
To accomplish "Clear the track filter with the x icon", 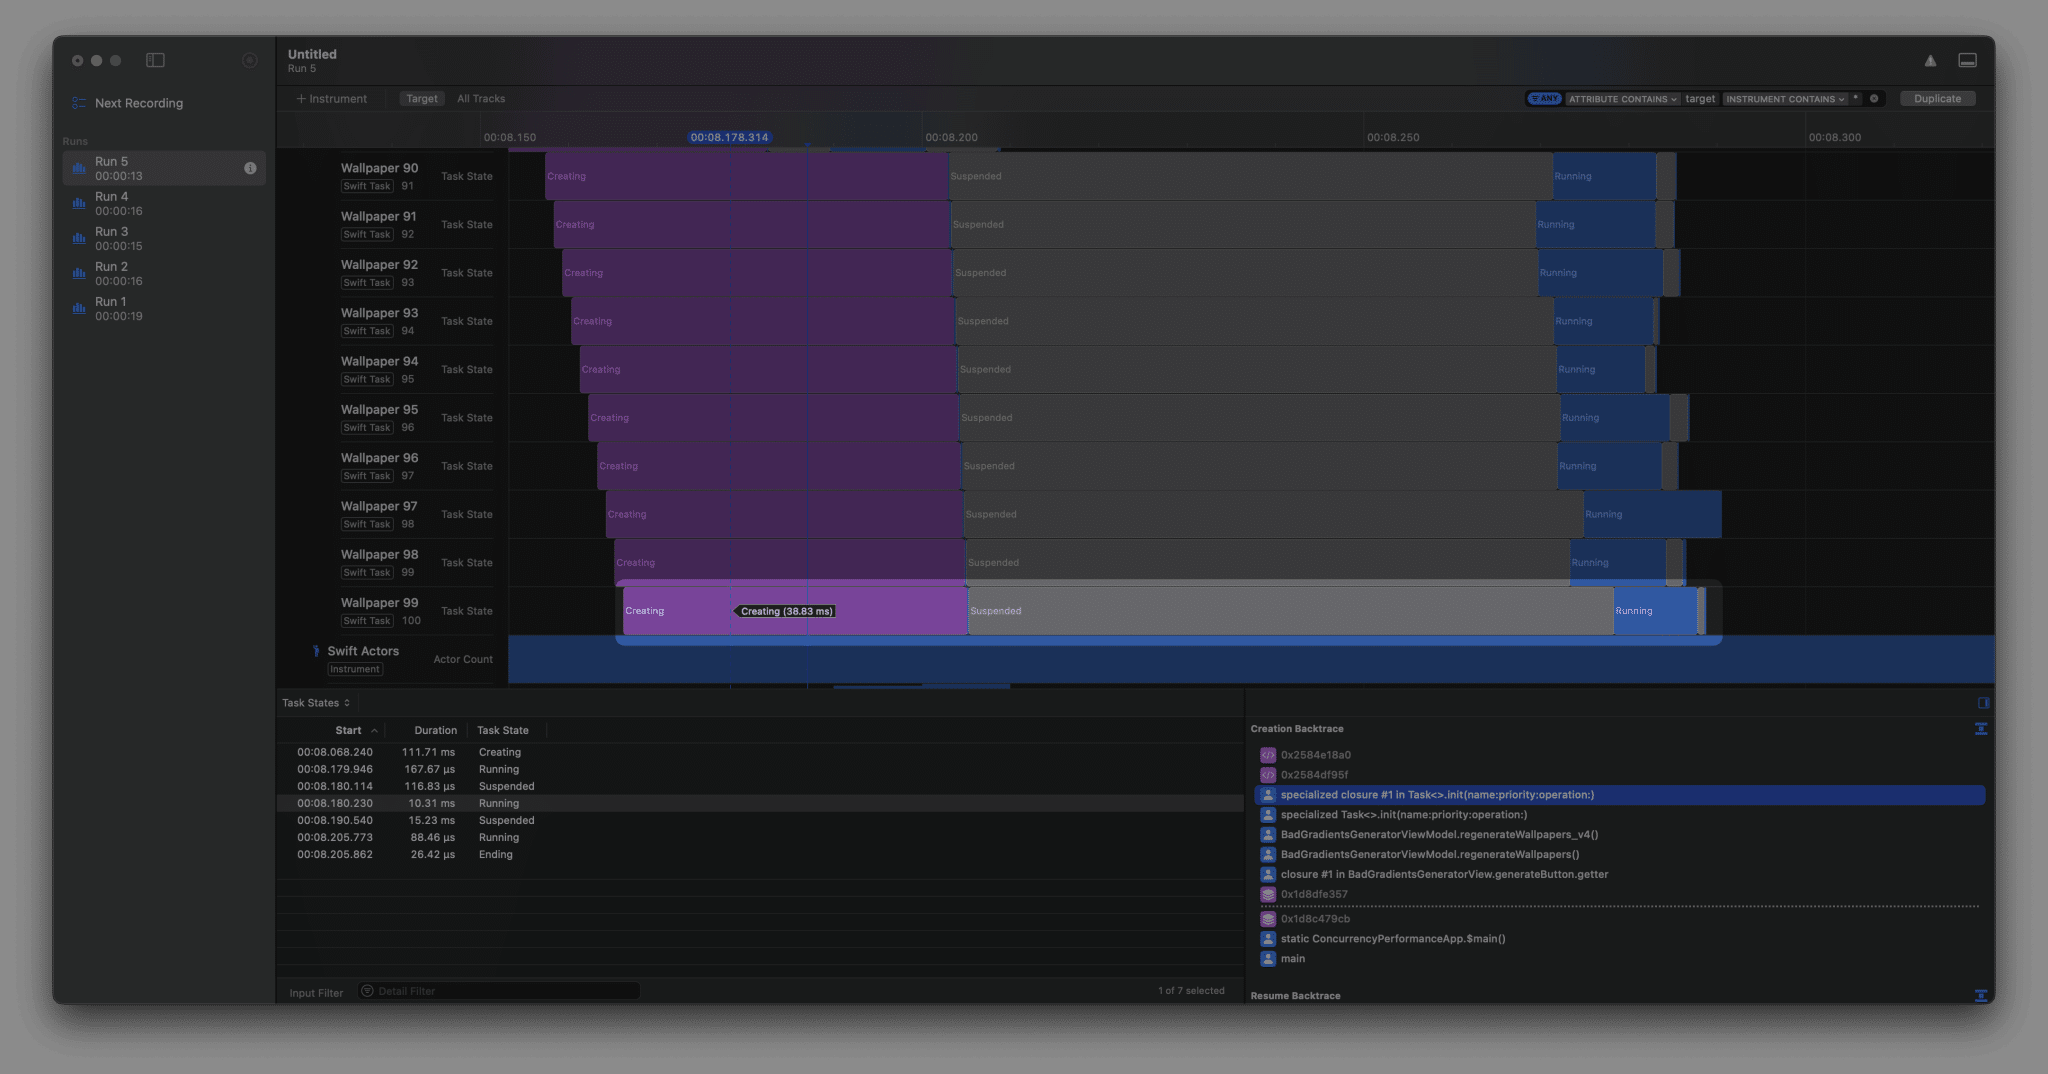I will pos(1874,99).
